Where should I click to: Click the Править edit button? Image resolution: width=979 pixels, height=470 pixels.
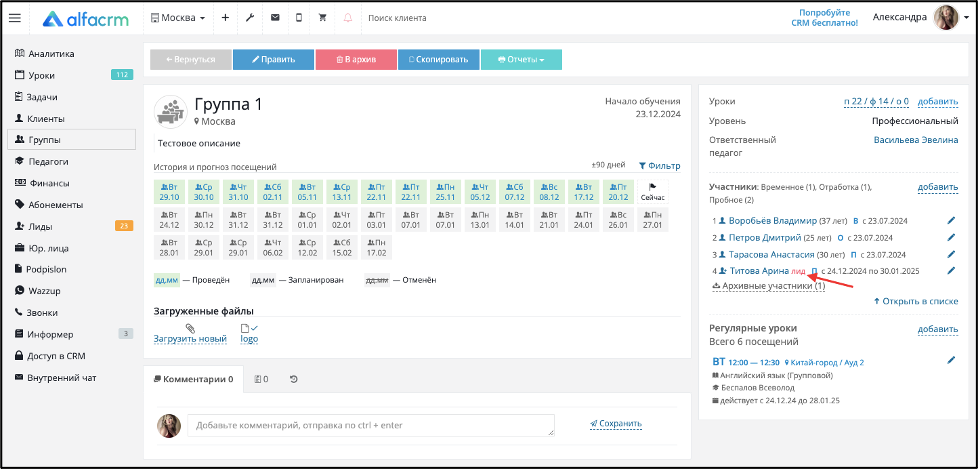tap(273, 59)
